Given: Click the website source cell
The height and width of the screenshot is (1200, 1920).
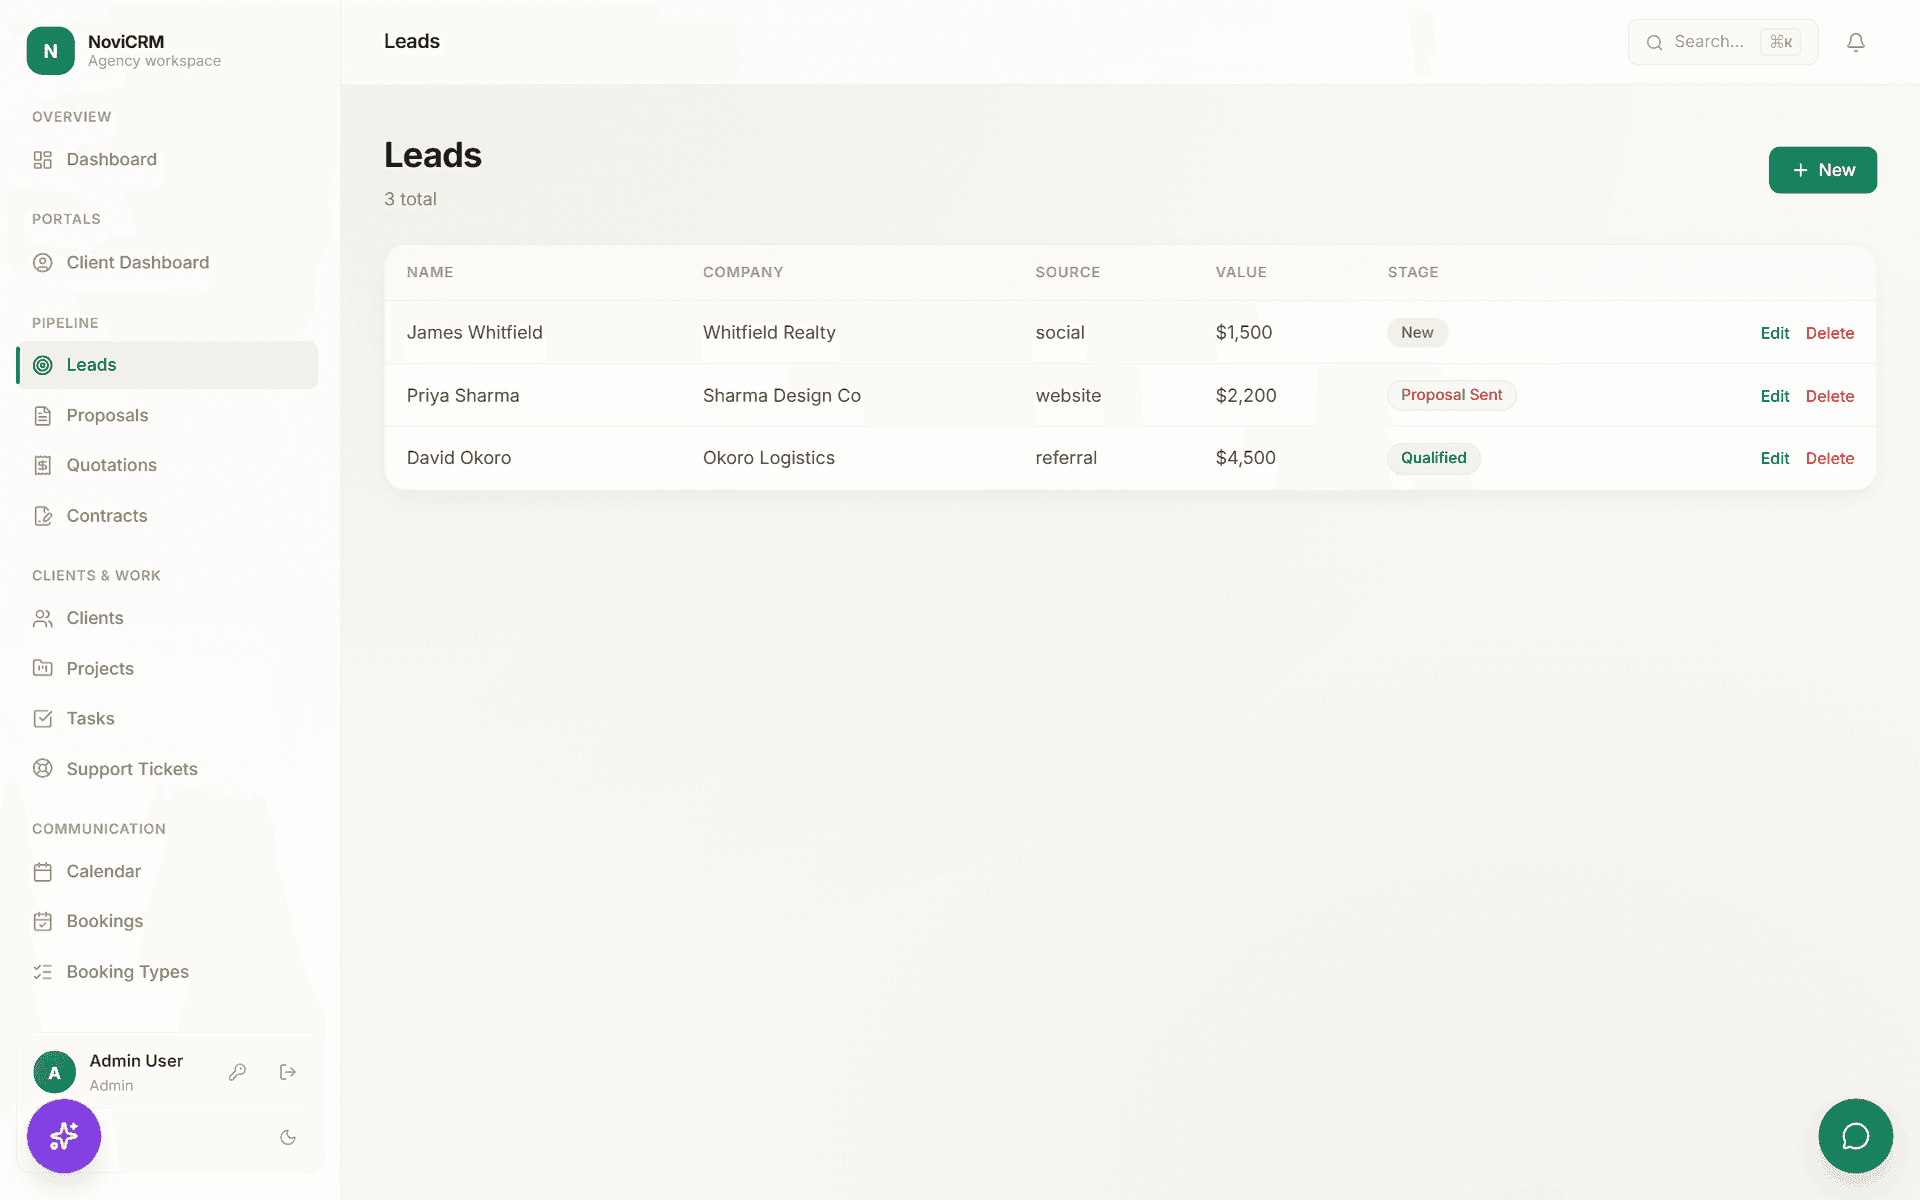Looking at the screenshot, I should coord(1068,396).
